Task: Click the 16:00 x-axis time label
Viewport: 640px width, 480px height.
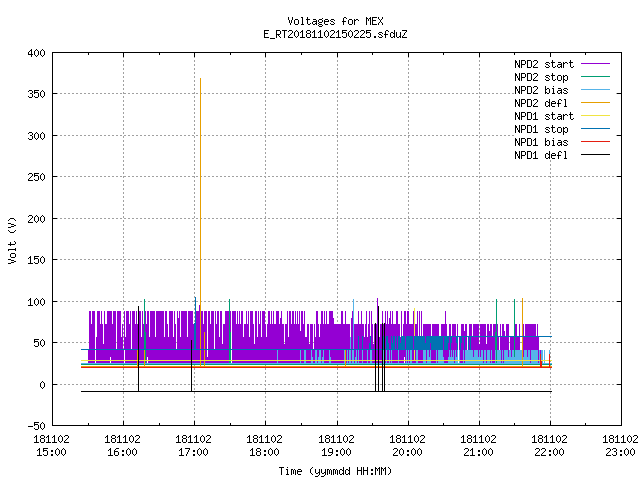Action: (x=122, y=452)
